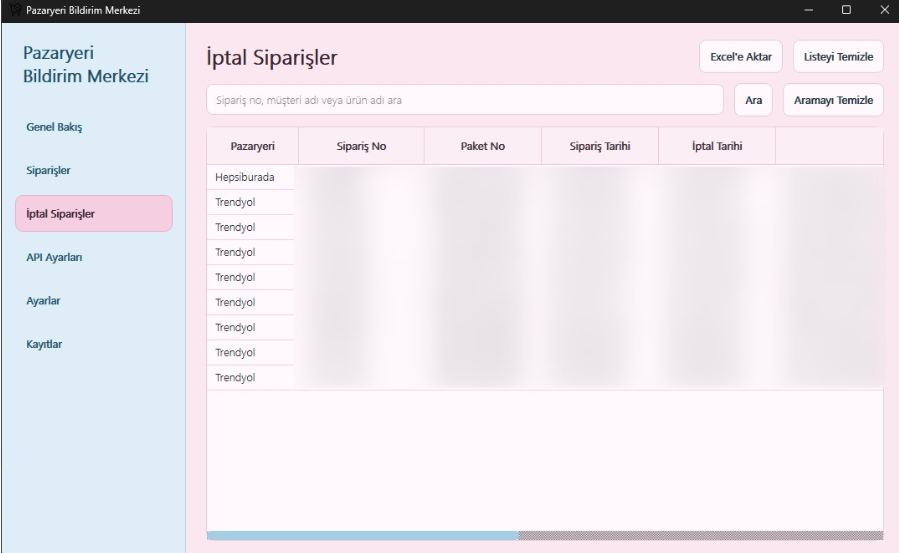Open Genel Bakış in the sidebar
Image resolution: width=899 pixels, height=553 pixels.
[x=93, y=127]
